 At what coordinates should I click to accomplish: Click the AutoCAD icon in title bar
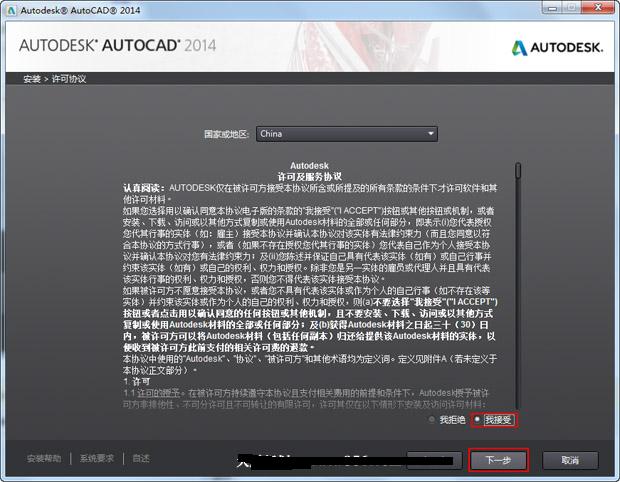coord(11,10)
